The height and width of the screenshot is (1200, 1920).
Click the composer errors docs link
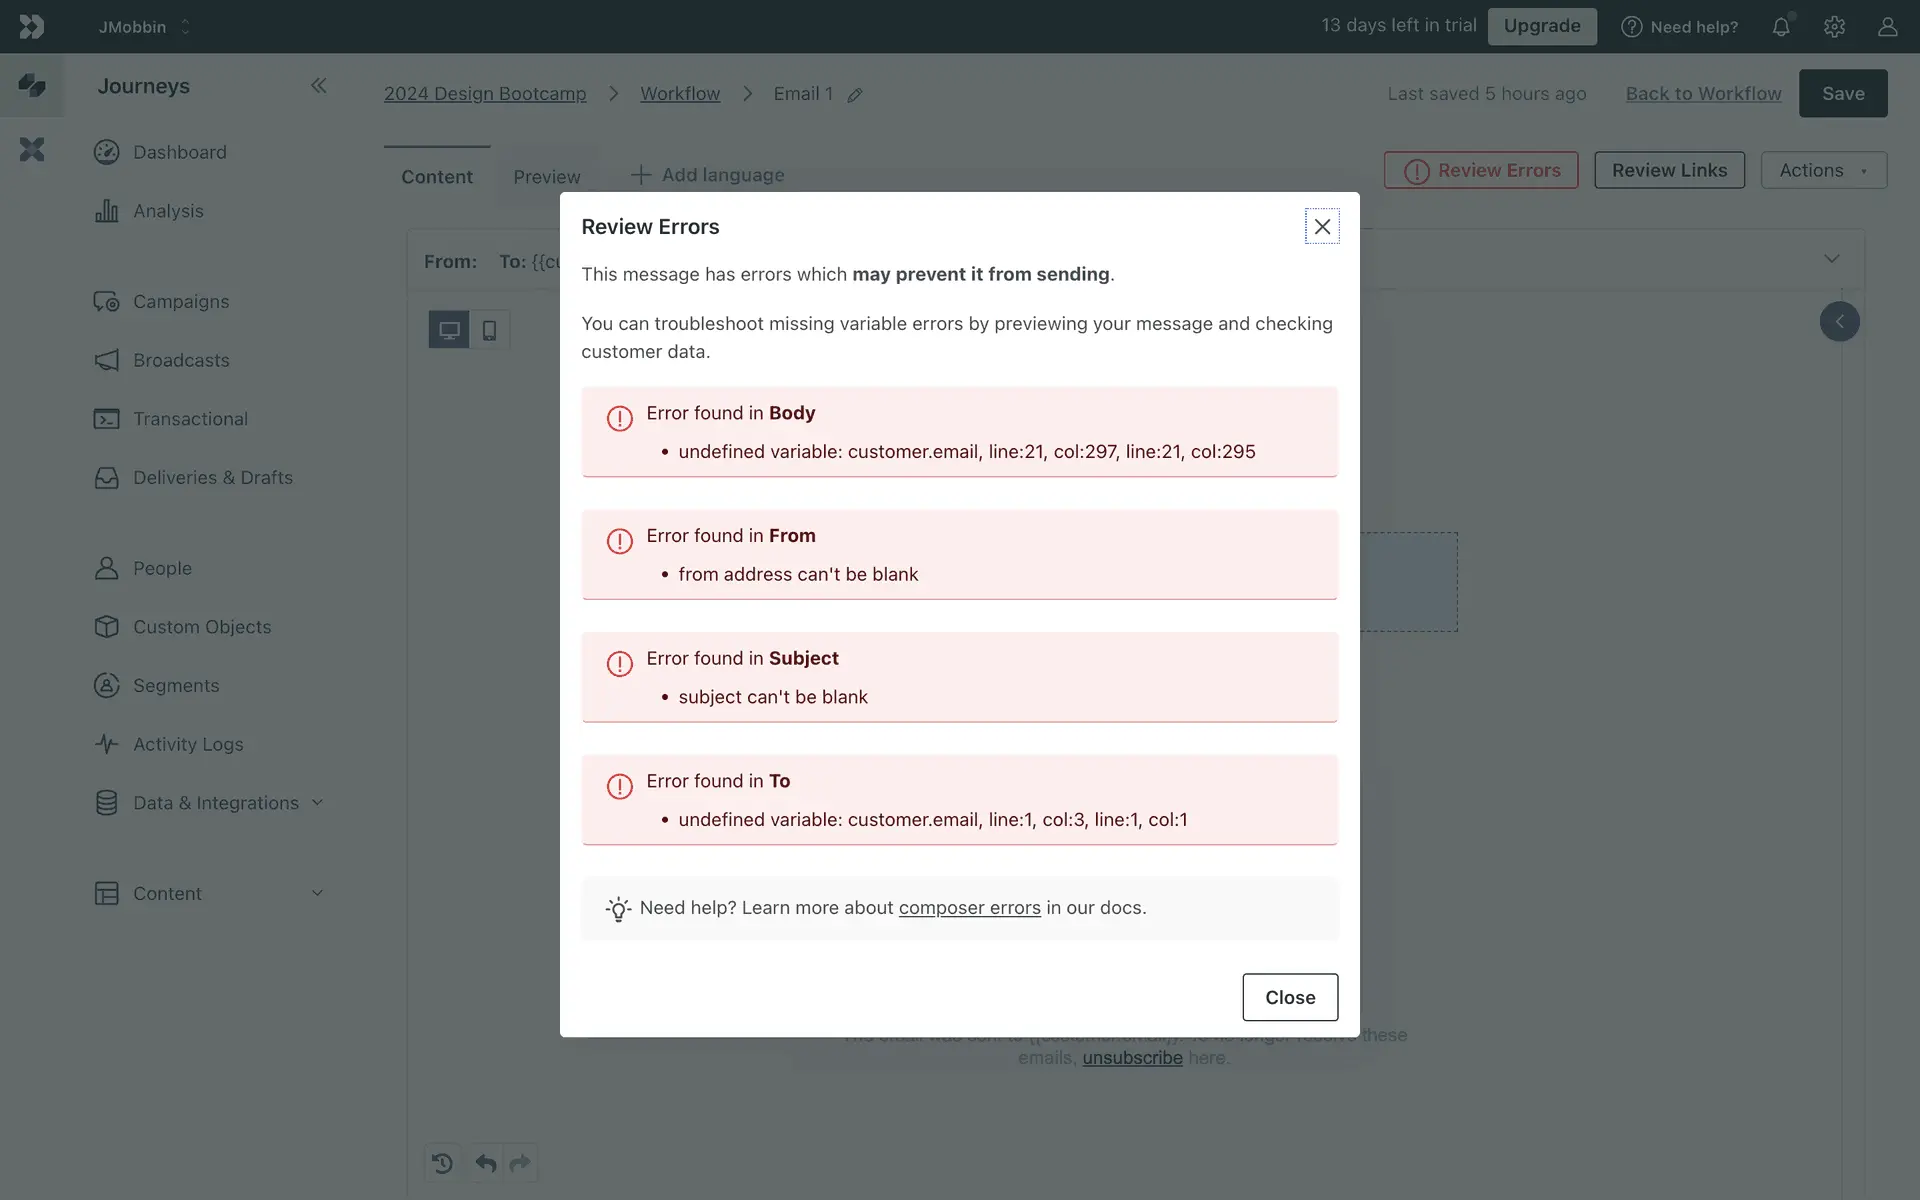click(x=969, y=908)
